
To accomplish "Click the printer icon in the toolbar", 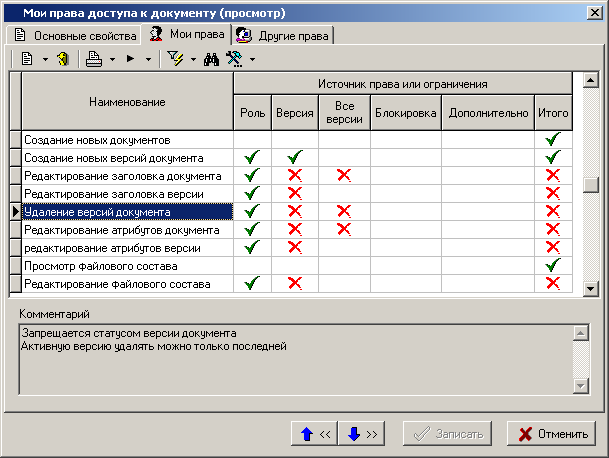I will pos(94,60).
